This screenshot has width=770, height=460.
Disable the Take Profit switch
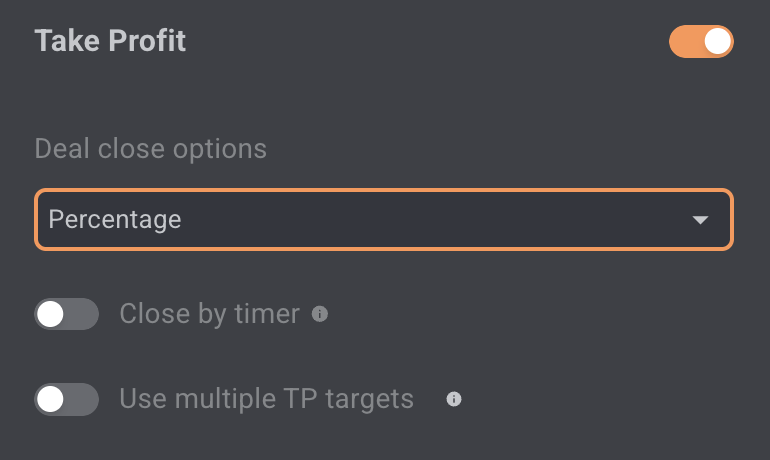701,42
